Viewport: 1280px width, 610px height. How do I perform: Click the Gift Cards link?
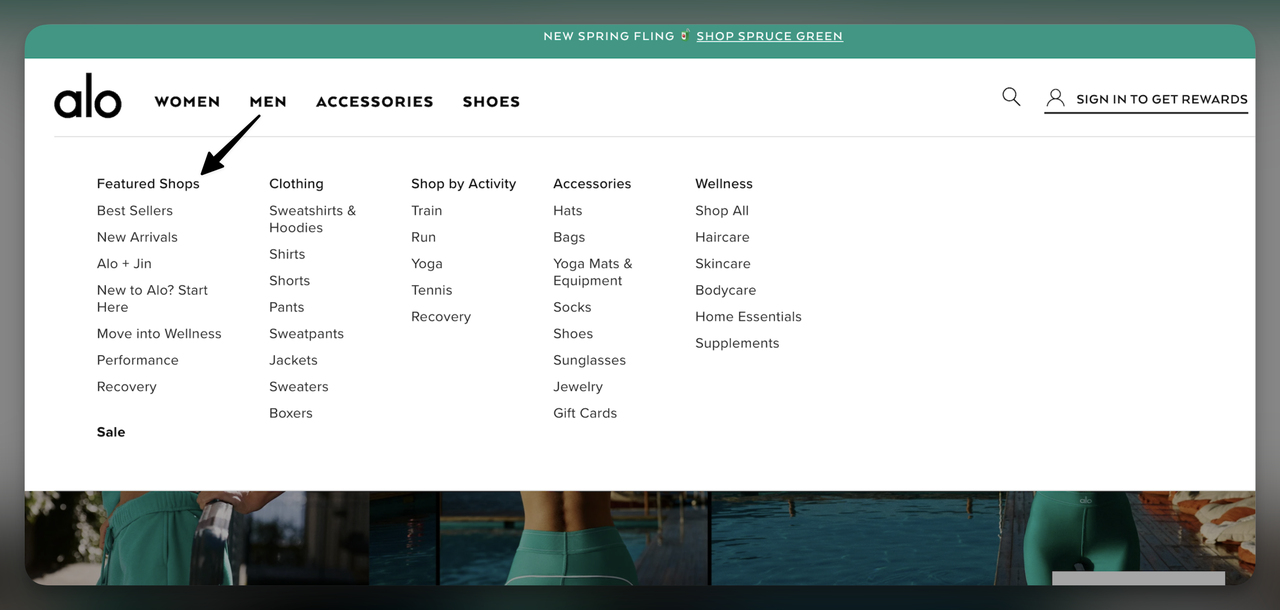point(585,412)
